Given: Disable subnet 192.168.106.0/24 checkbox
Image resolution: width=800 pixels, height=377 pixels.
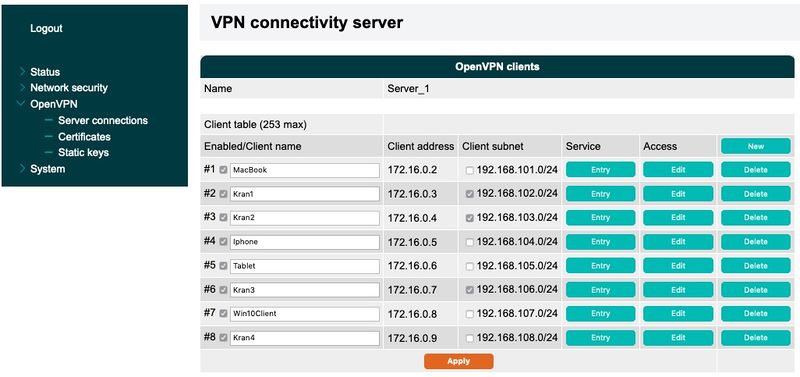Looking at the screenshot, I should (469, 290).
